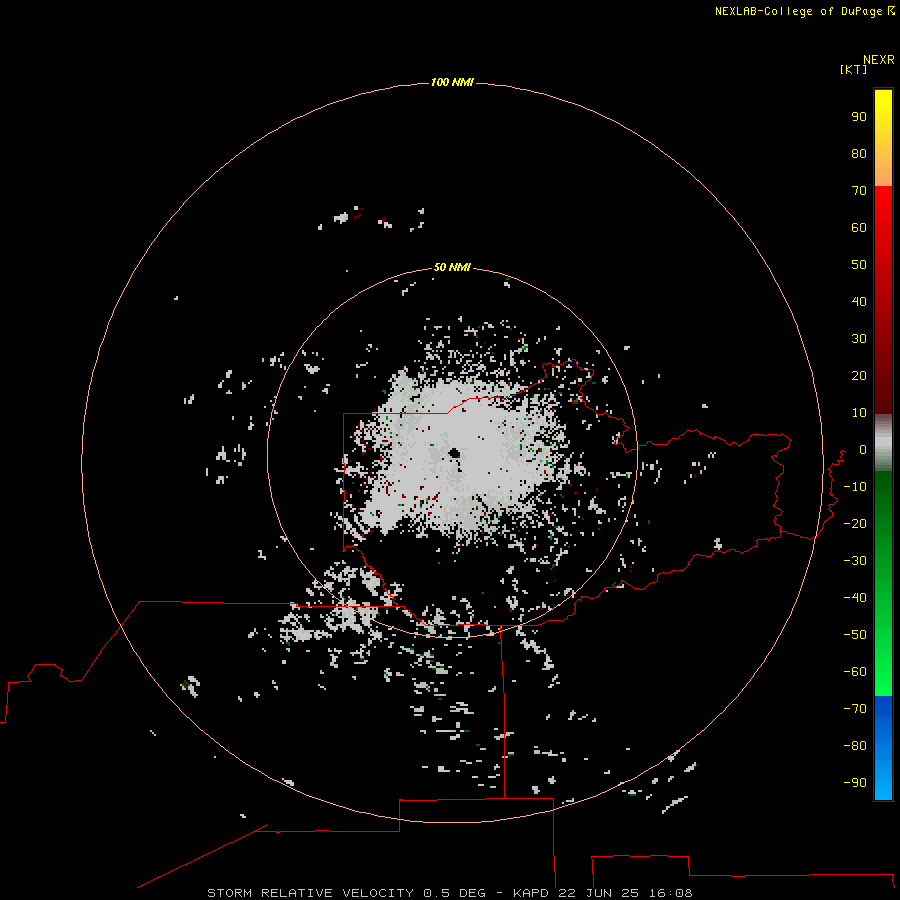Select the -80 value on the velocity scale
The height and width of the screenshot is (900, 900).
click(x=855, y=746)
